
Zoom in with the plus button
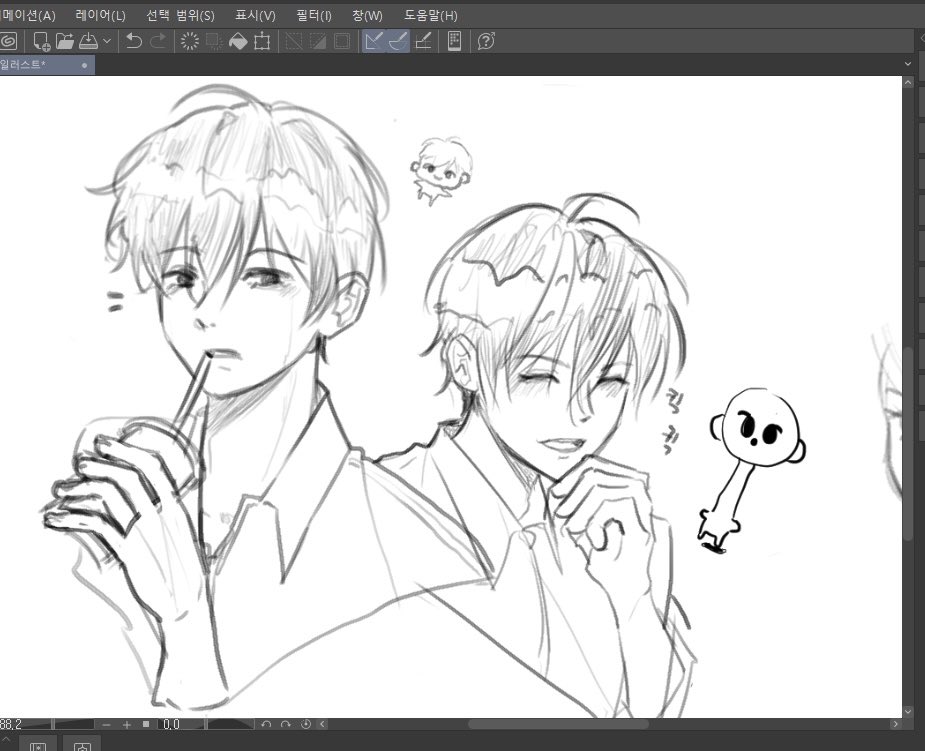[126, 724]
